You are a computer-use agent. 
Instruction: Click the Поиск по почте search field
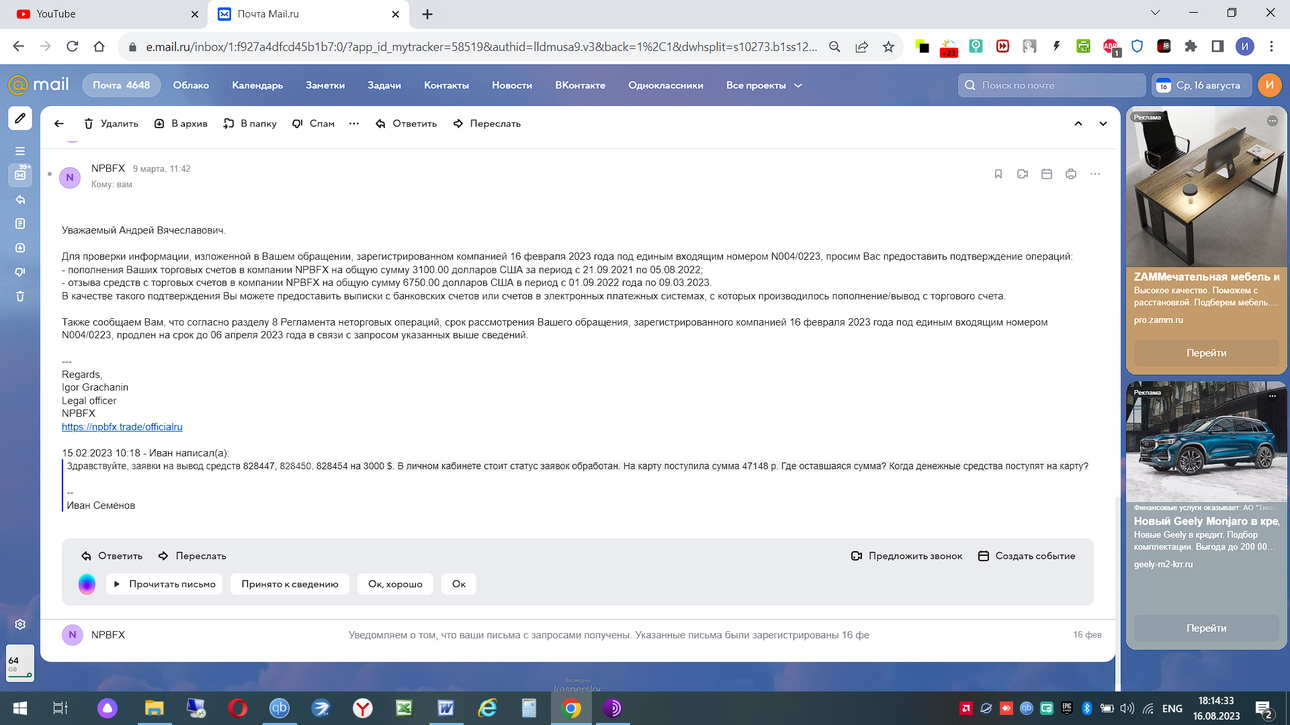point(1051,85)
